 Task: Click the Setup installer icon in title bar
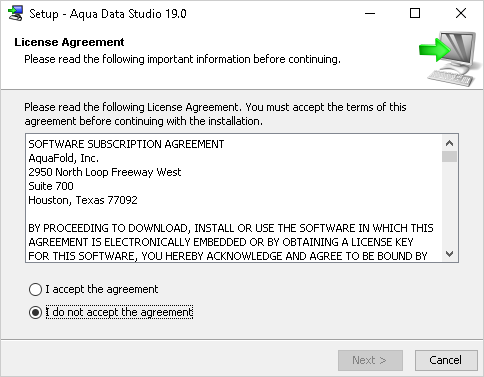(x=15, y=14)
